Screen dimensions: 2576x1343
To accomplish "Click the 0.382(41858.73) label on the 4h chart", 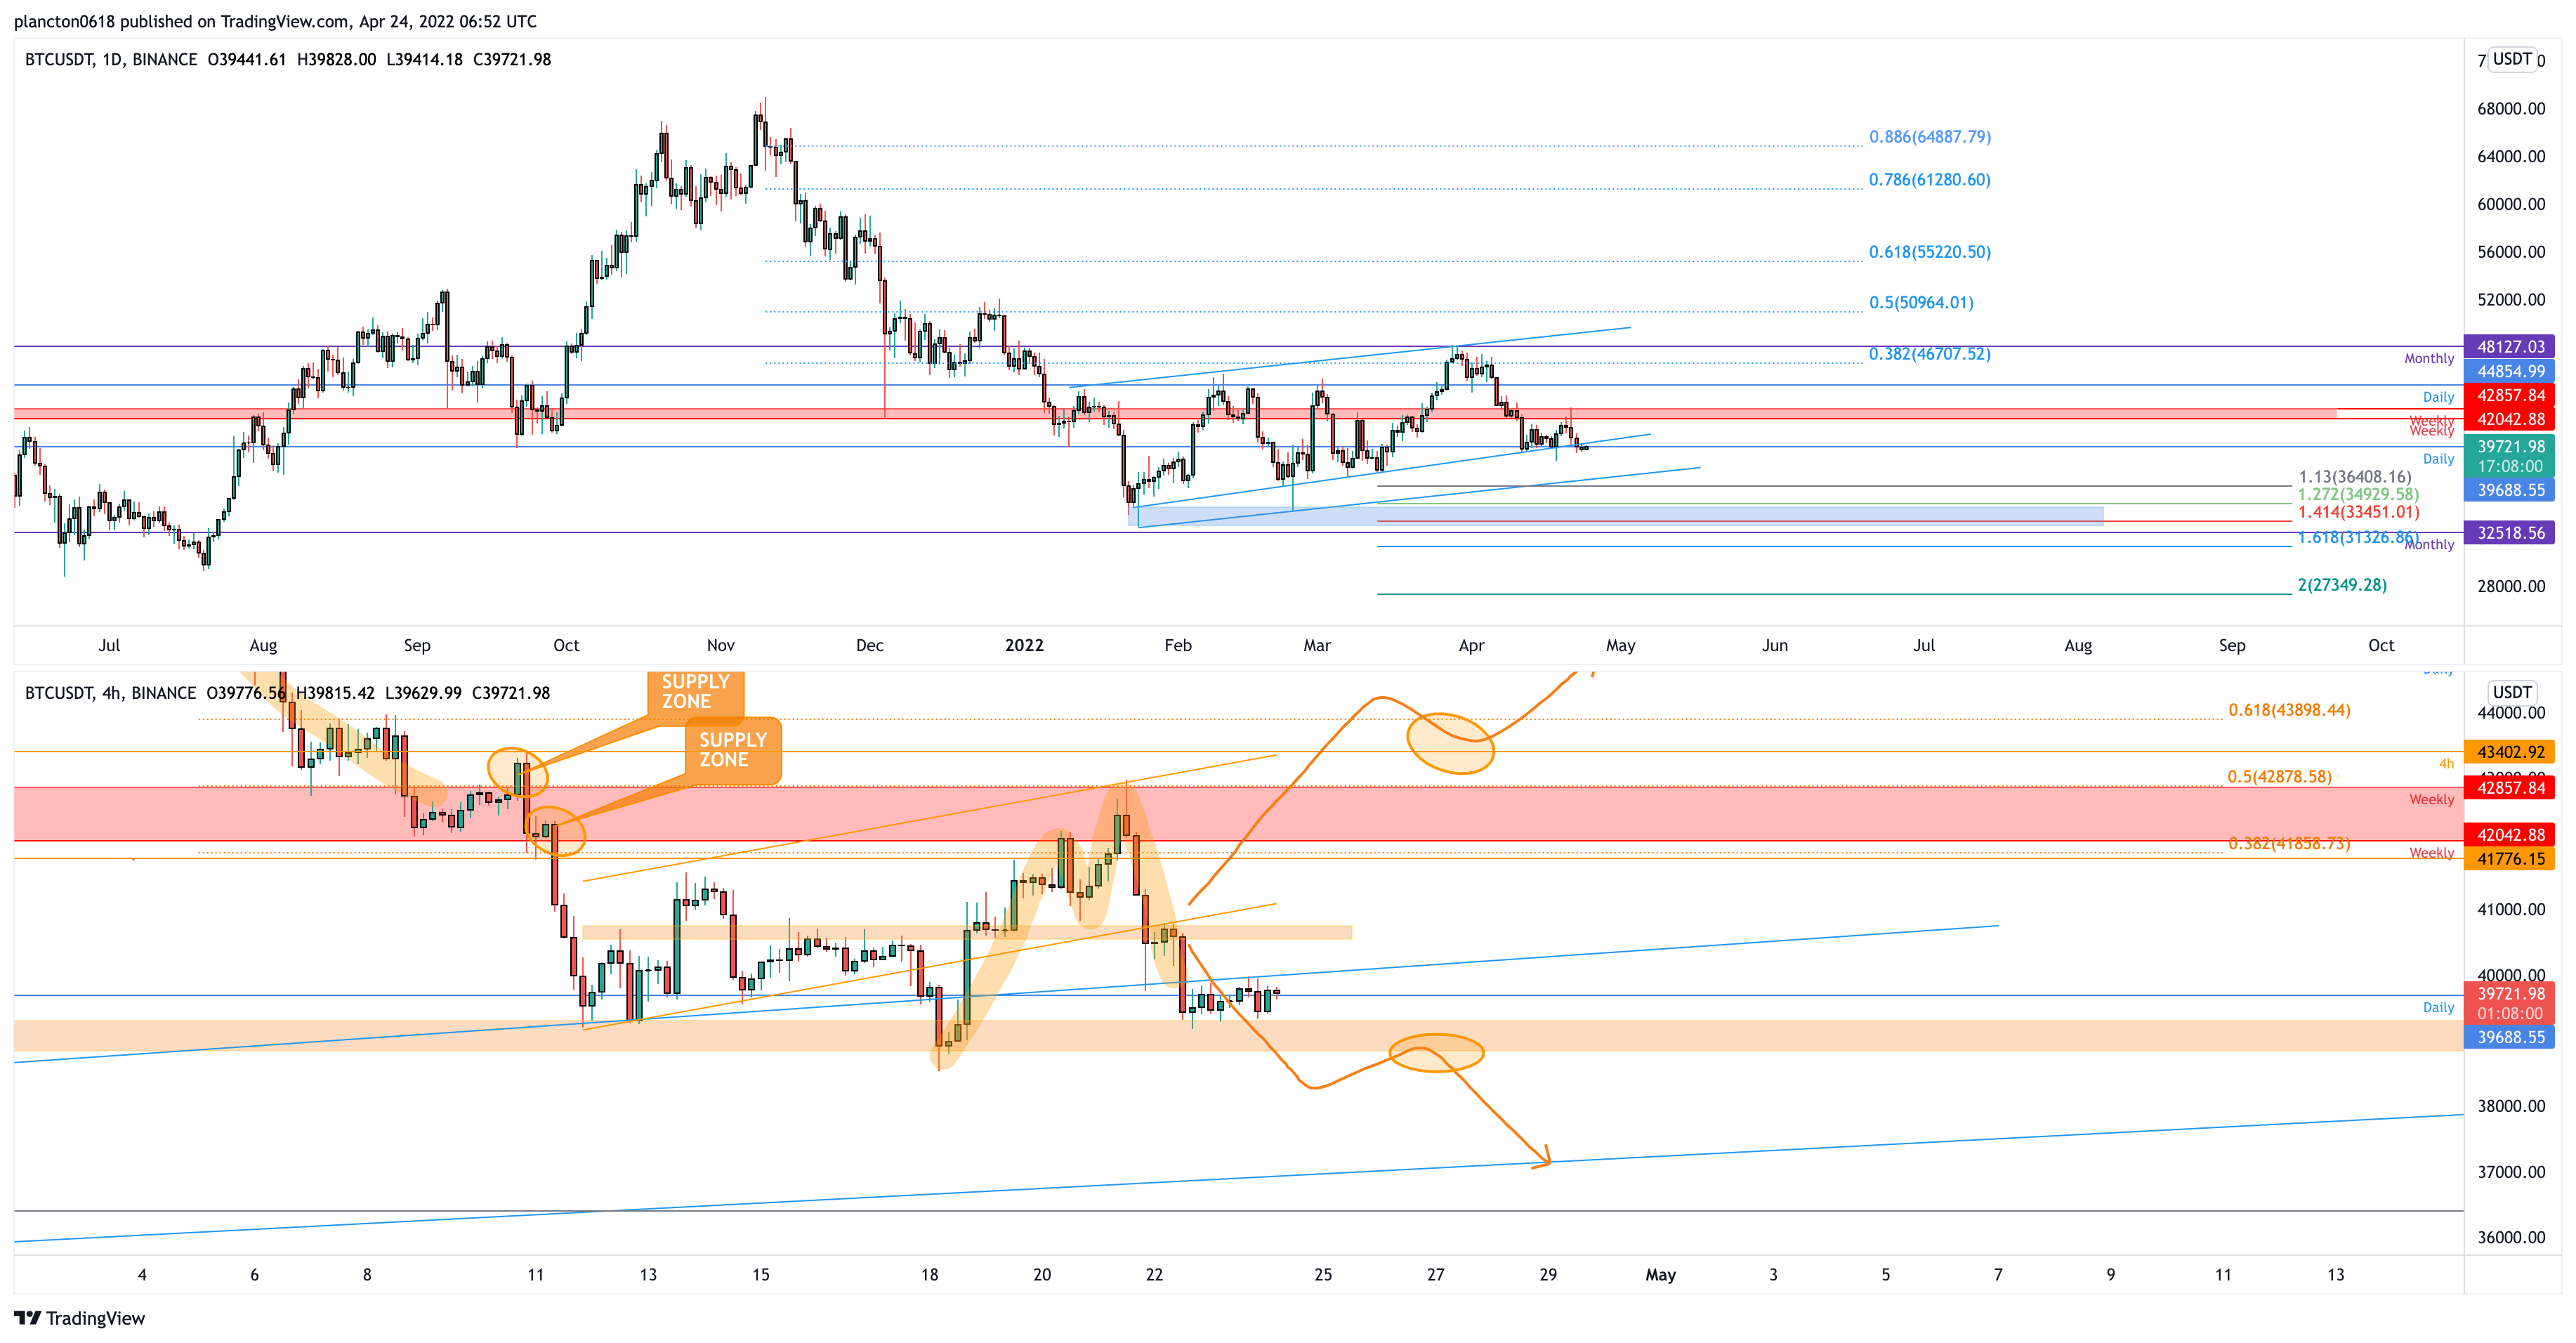I will [2289, 844].
